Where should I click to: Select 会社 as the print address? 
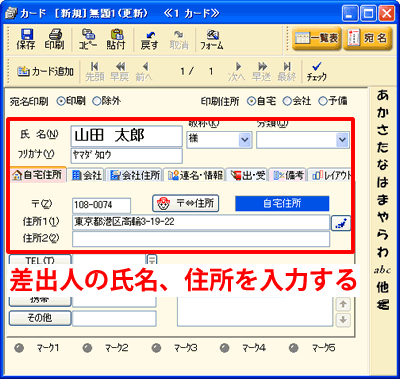pyautogui.click(x=287, y=101)
